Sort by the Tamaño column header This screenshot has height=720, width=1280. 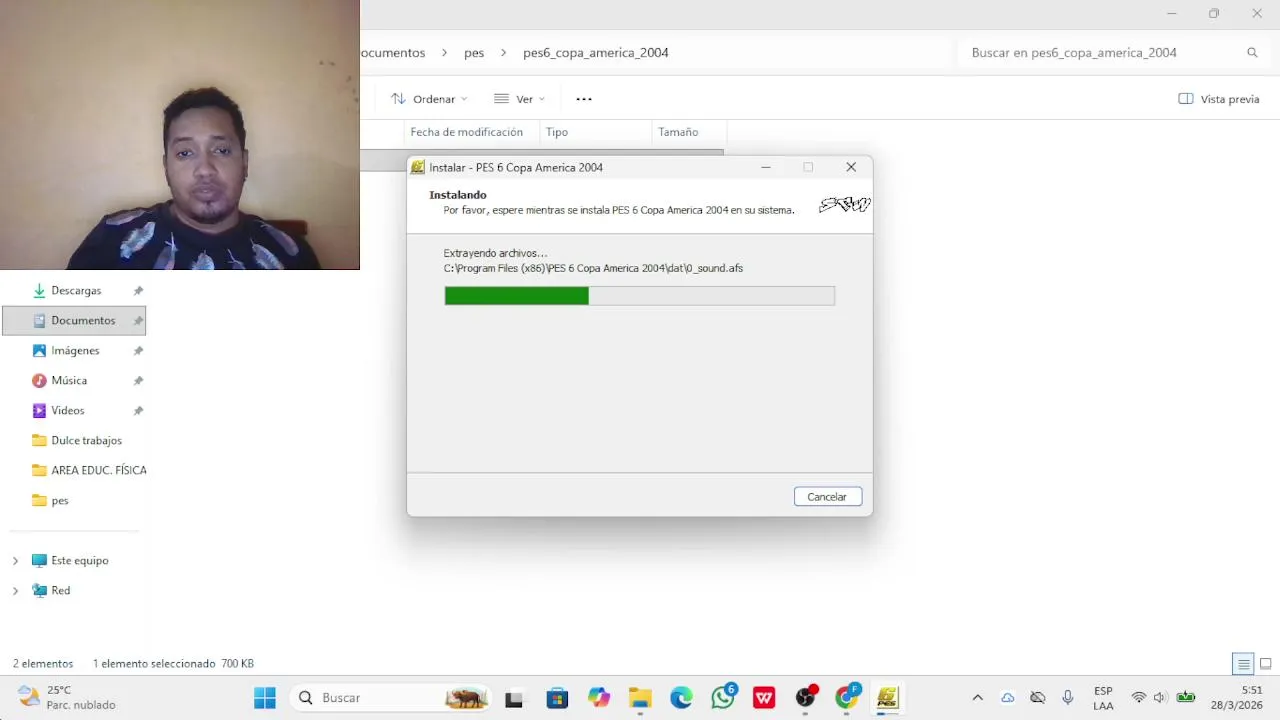point(678,132)
